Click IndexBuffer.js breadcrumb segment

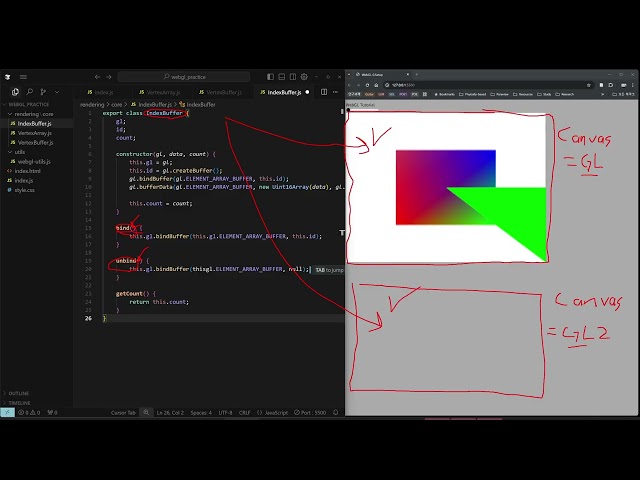[x=151, y=104]
